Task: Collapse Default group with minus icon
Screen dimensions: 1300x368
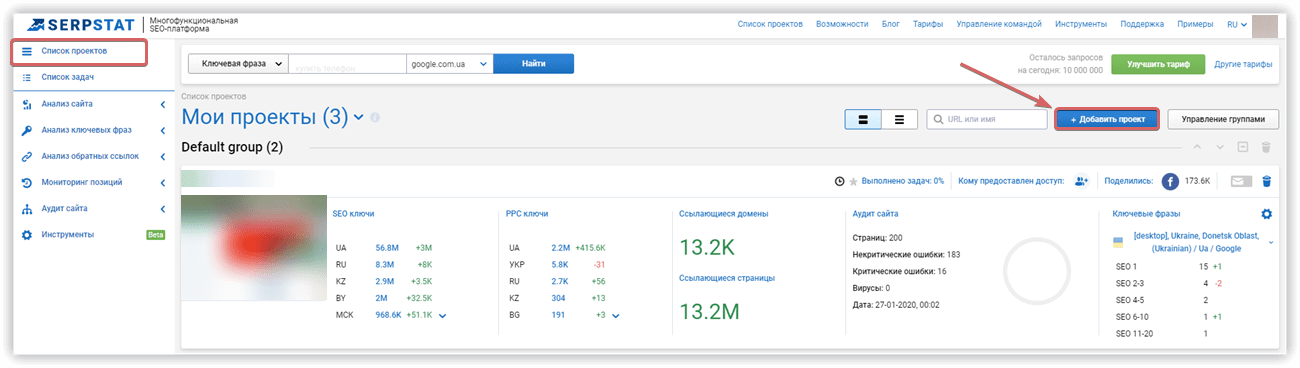Action: (1242, 148)
